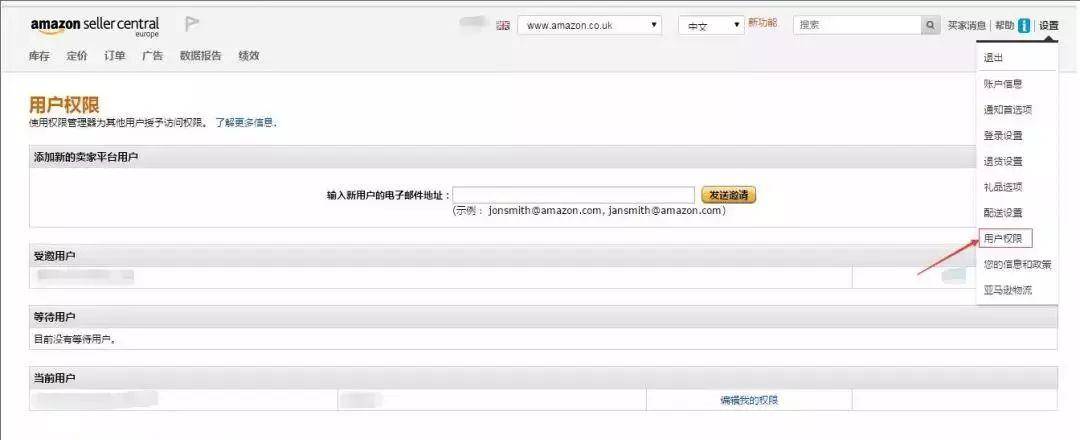Open the 设置 menu
Viewport: 1080px width, 440px height.
[1049, 25]
